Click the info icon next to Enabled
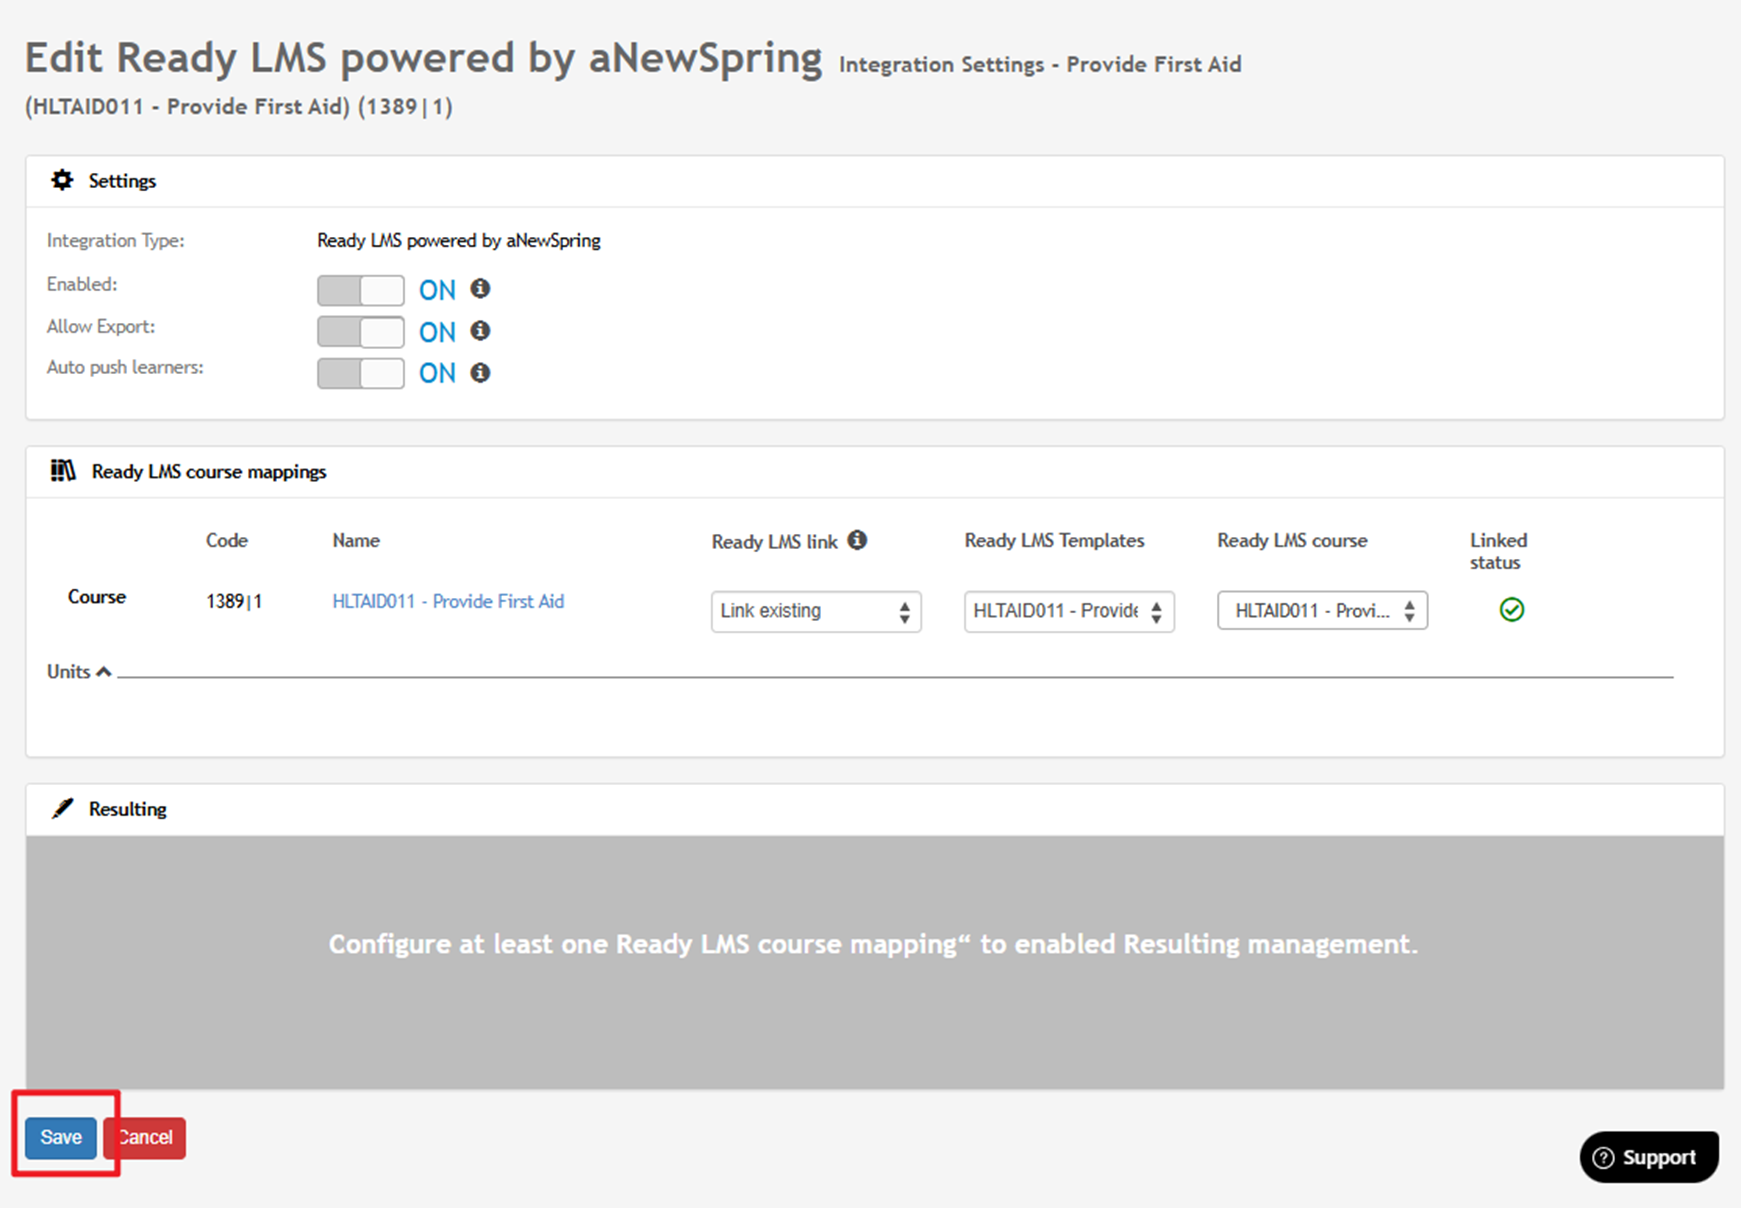This screenshot has height=1208, width=1741. (x=480, y=288)
